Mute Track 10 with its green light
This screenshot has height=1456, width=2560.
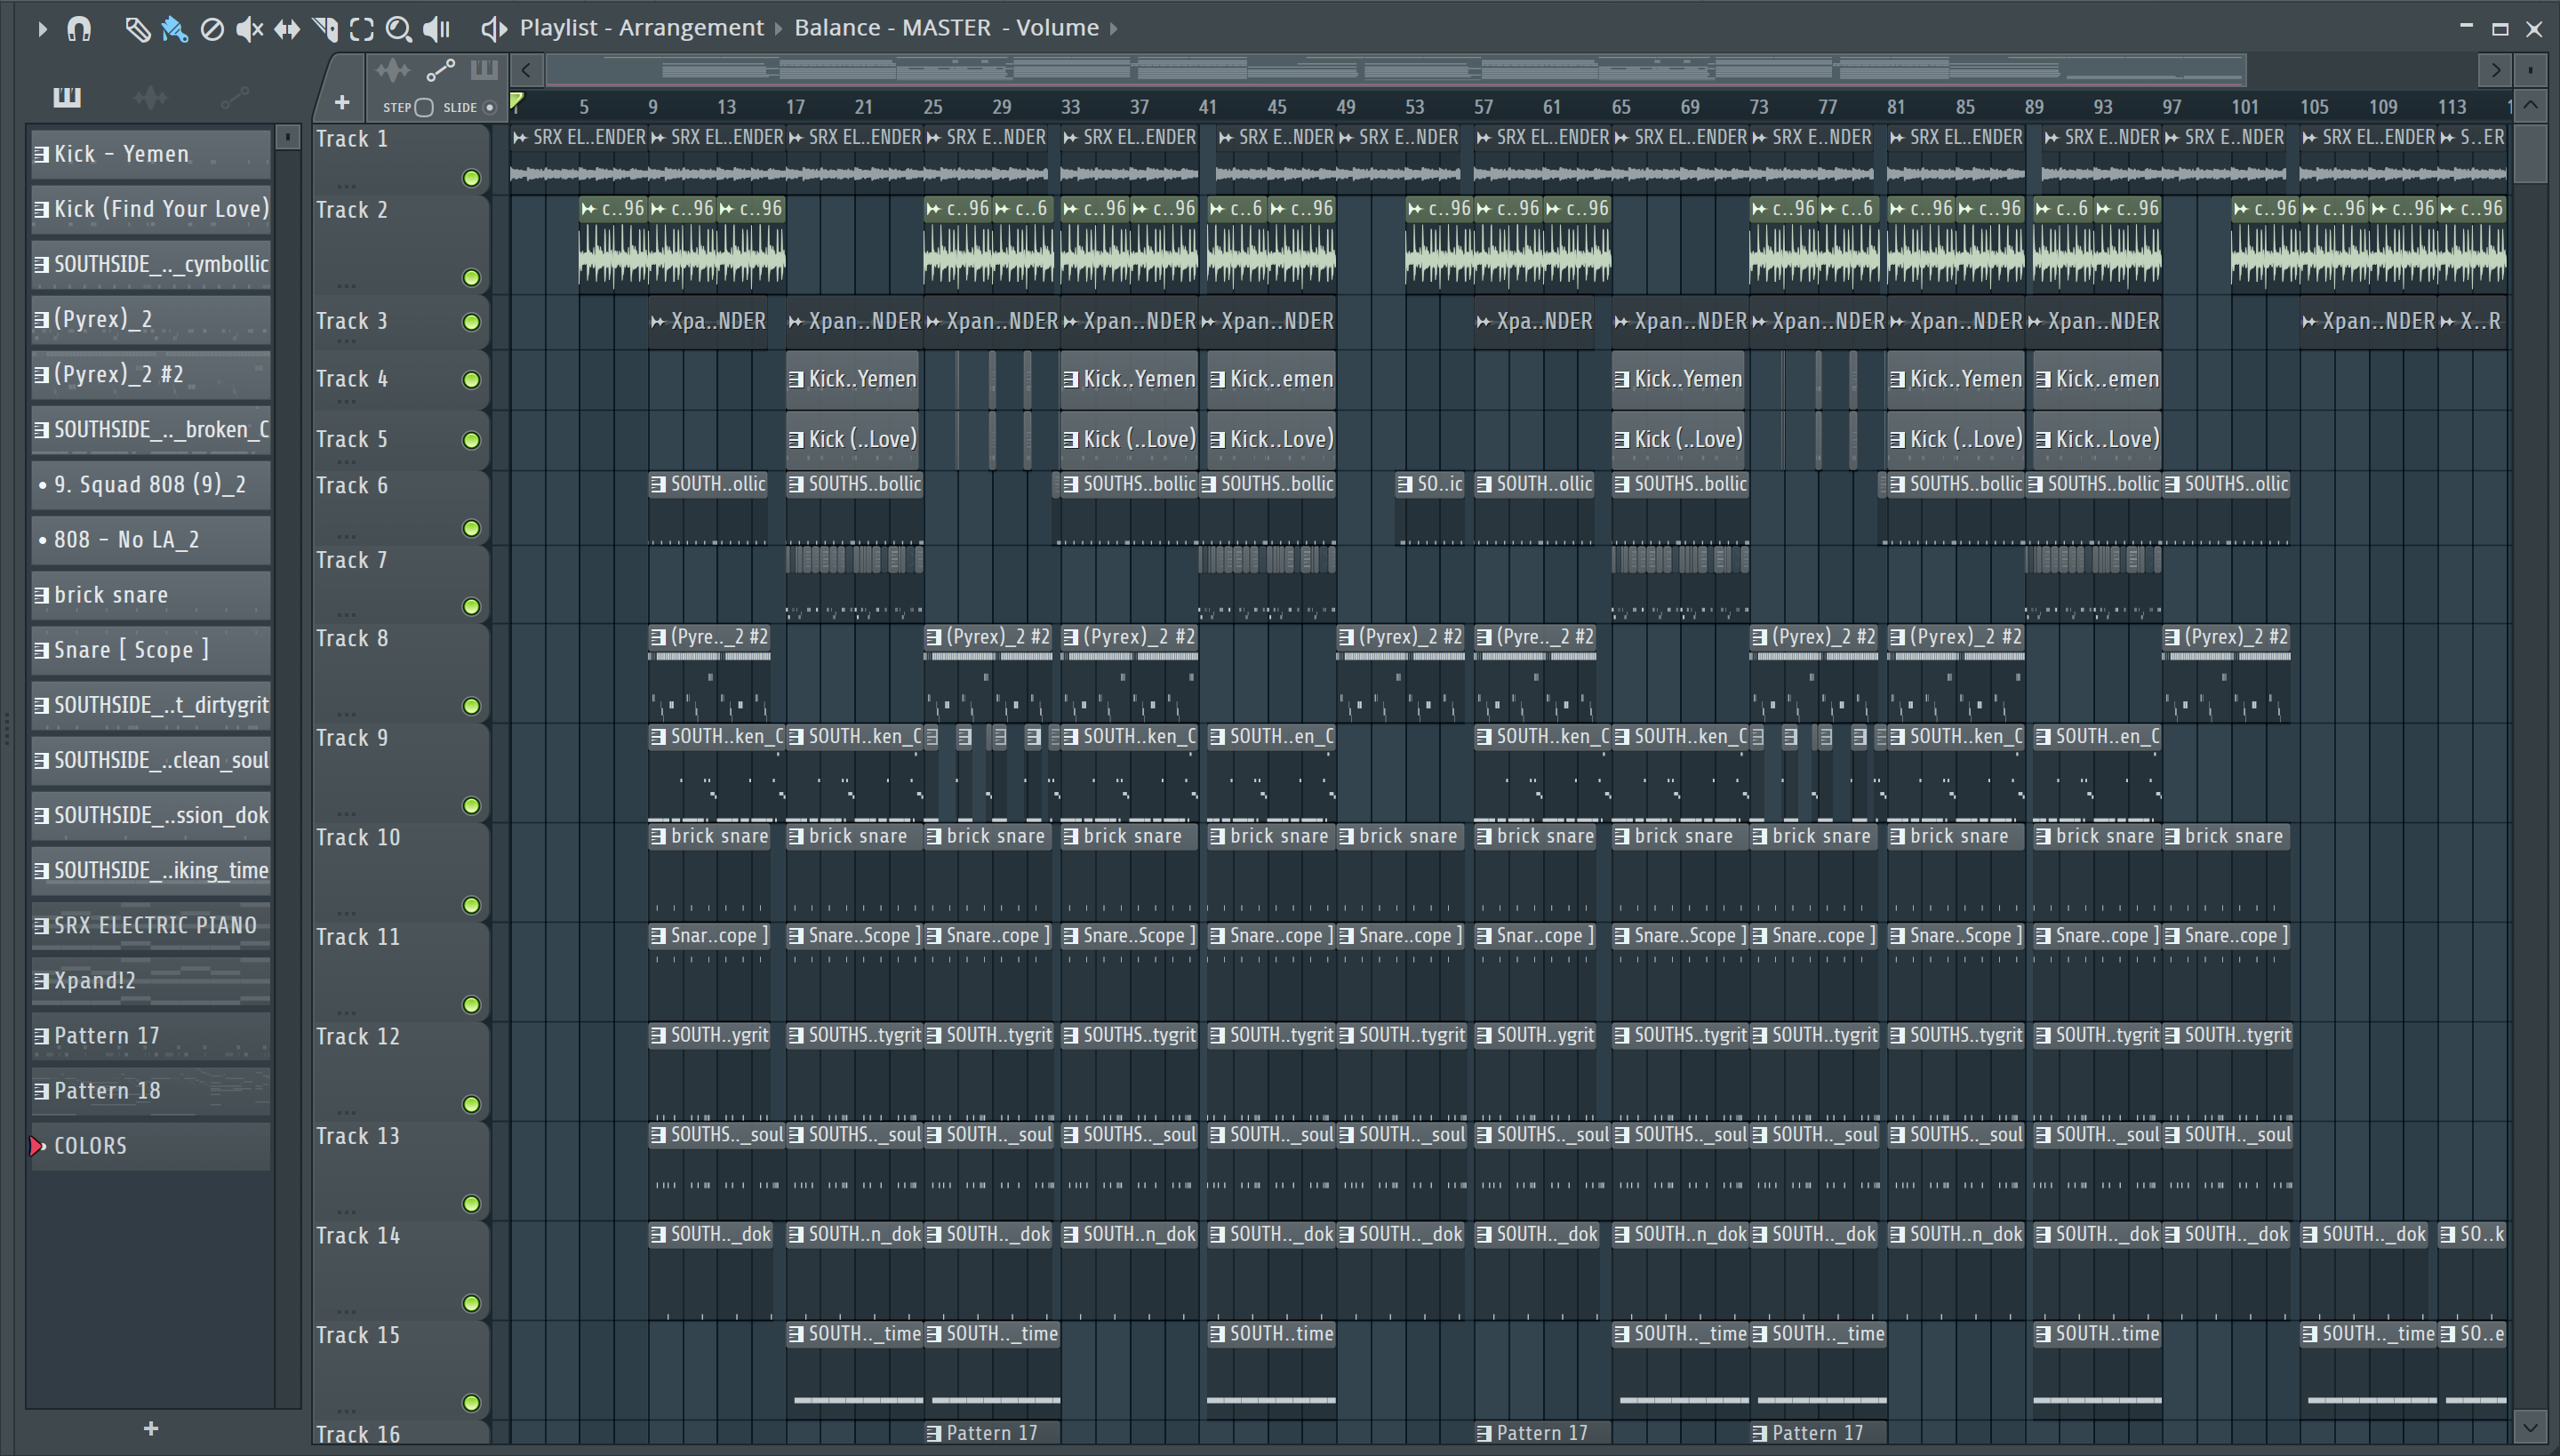tap(471, 905)
